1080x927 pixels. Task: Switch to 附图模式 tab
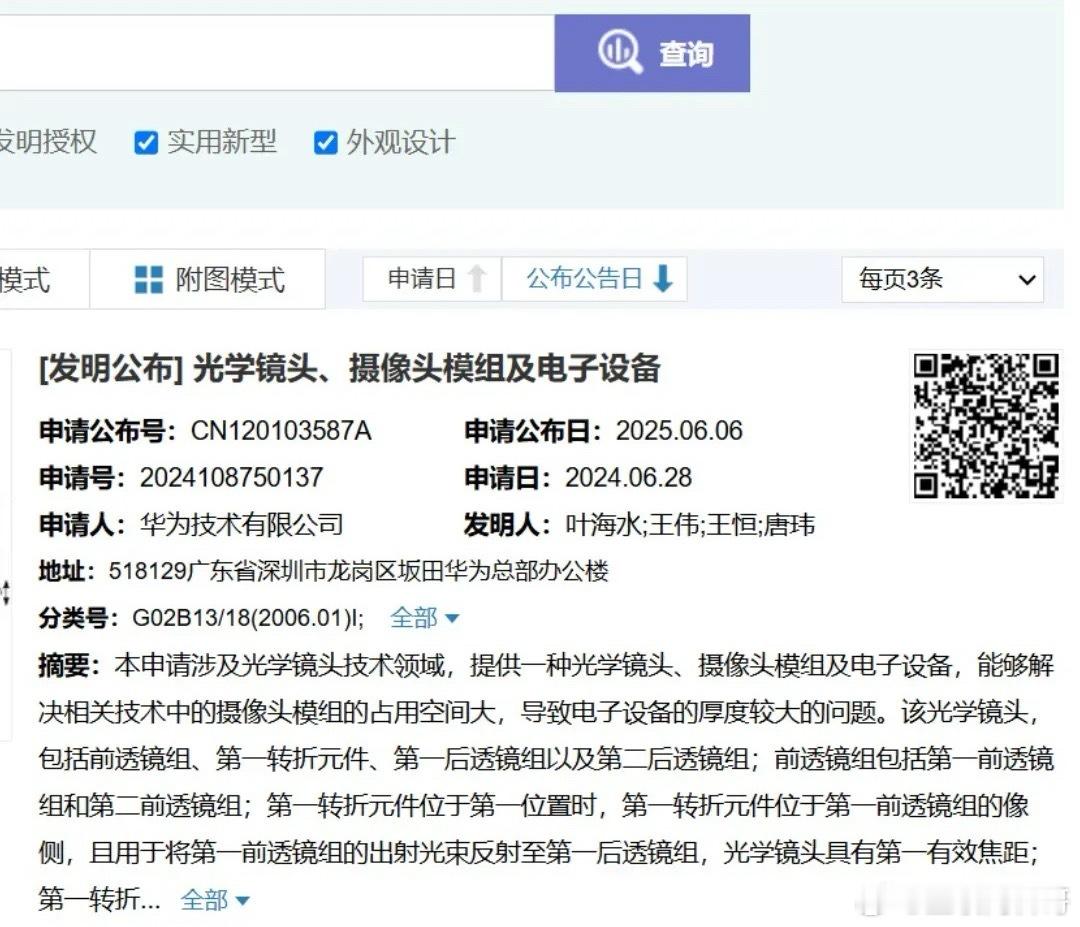pos(208,280)
